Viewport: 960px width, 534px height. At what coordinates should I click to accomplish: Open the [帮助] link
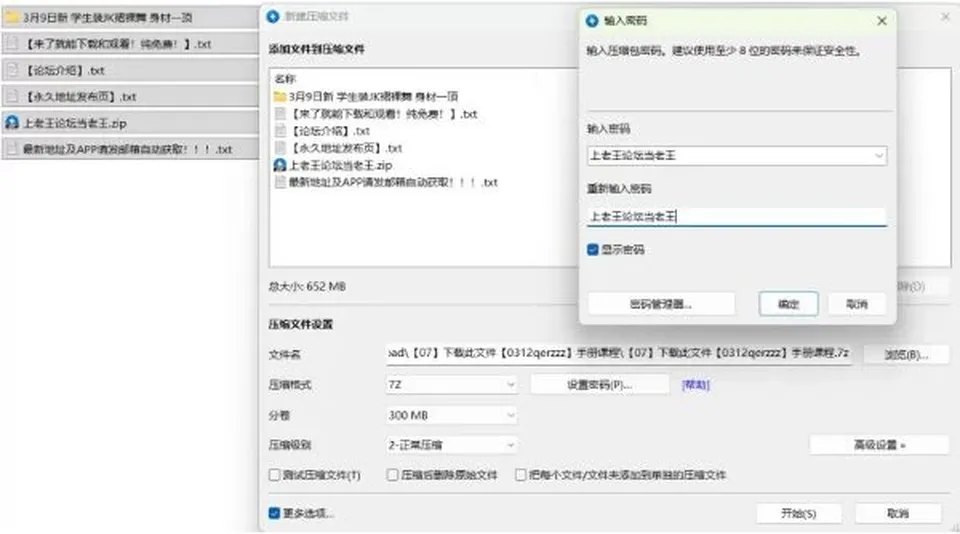click(x=696, y=385)
